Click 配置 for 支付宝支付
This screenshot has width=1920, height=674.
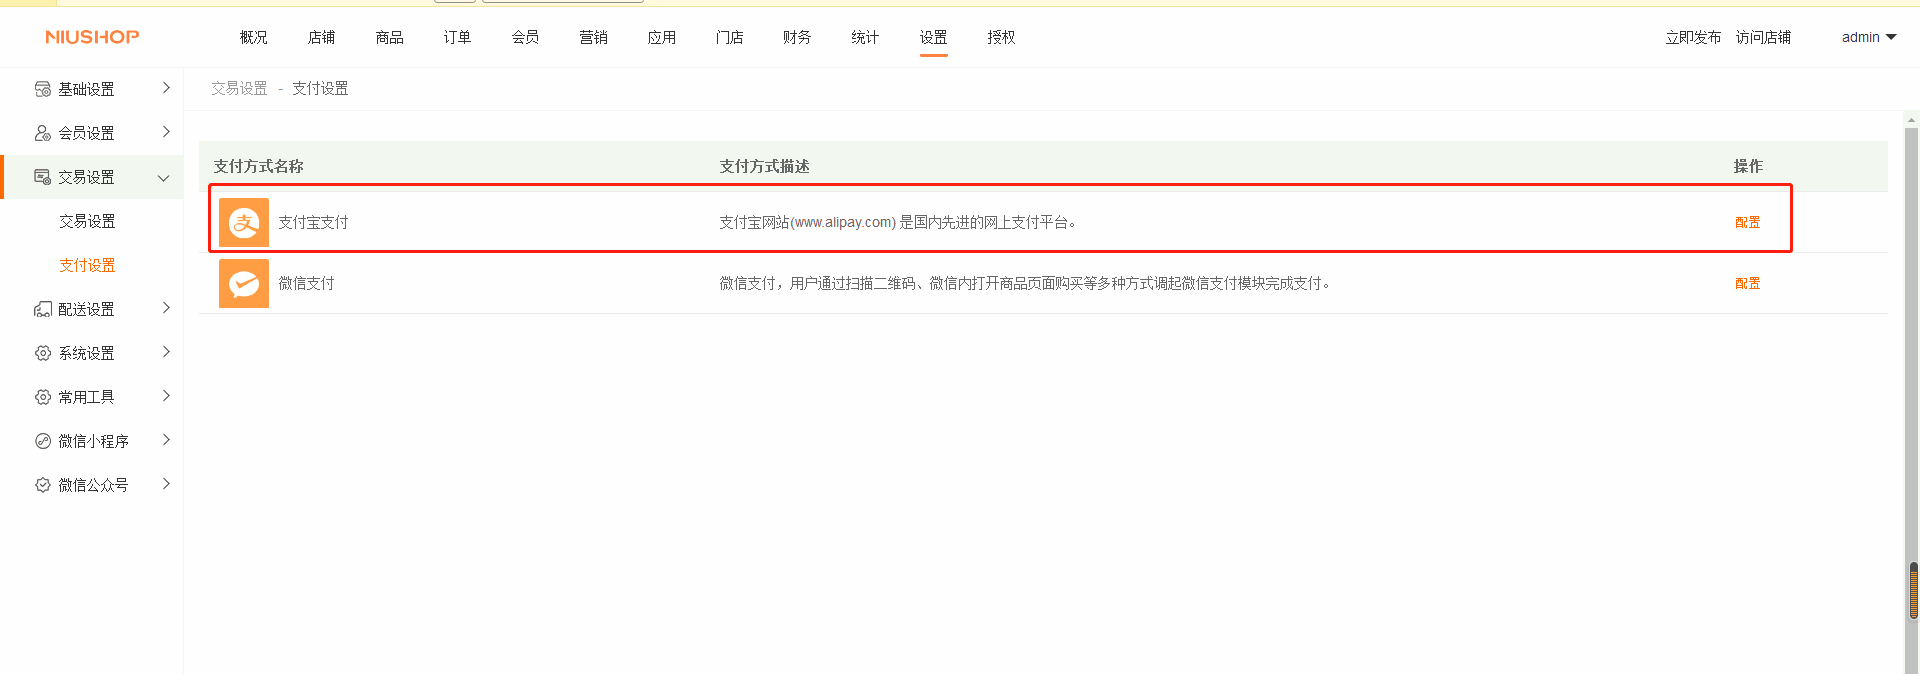[x=1748, y=222]
